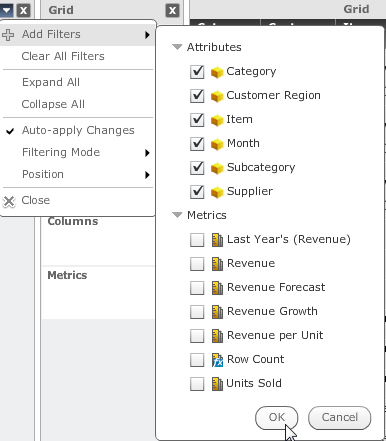Collapse the Metrics section triangle
Viewport: 386px width, 441px height.
click(177, 215)
